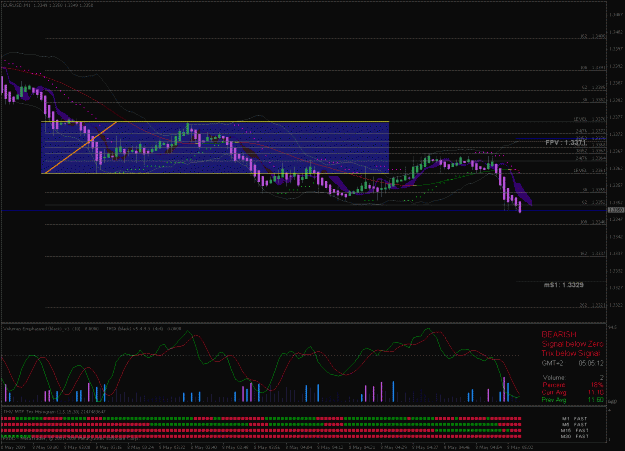Click the 'GMT+2' clock label
Screen dimensions: 625x451
point(552,363)
